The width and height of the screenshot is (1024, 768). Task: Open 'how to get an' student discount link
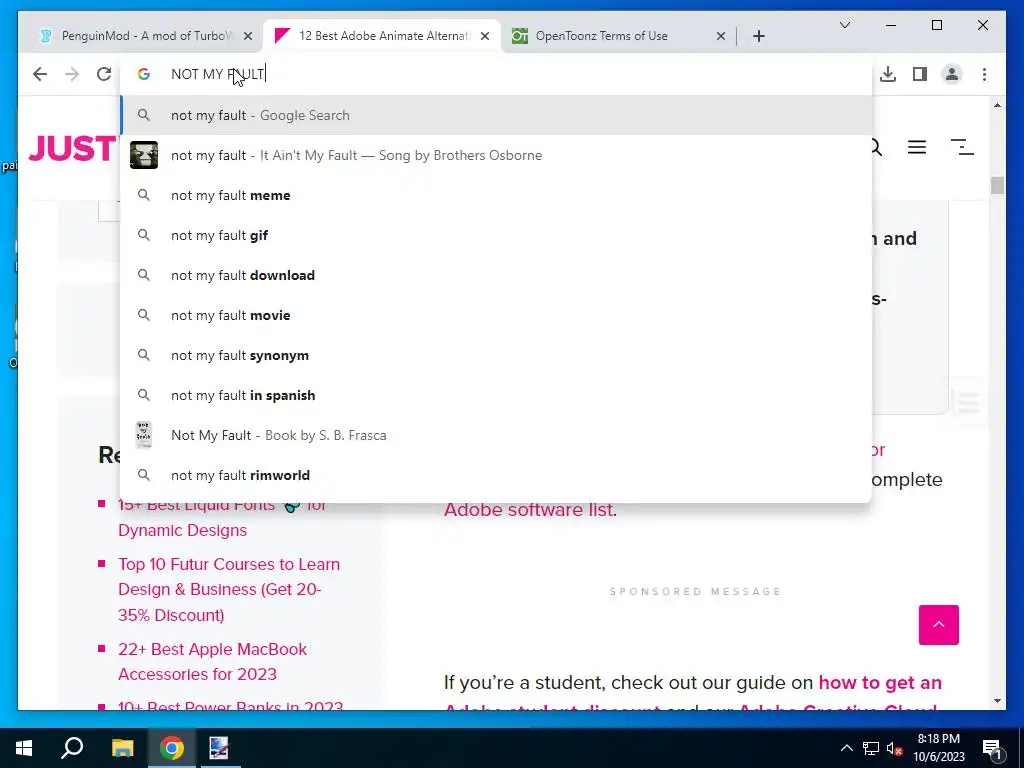[880, 682]
